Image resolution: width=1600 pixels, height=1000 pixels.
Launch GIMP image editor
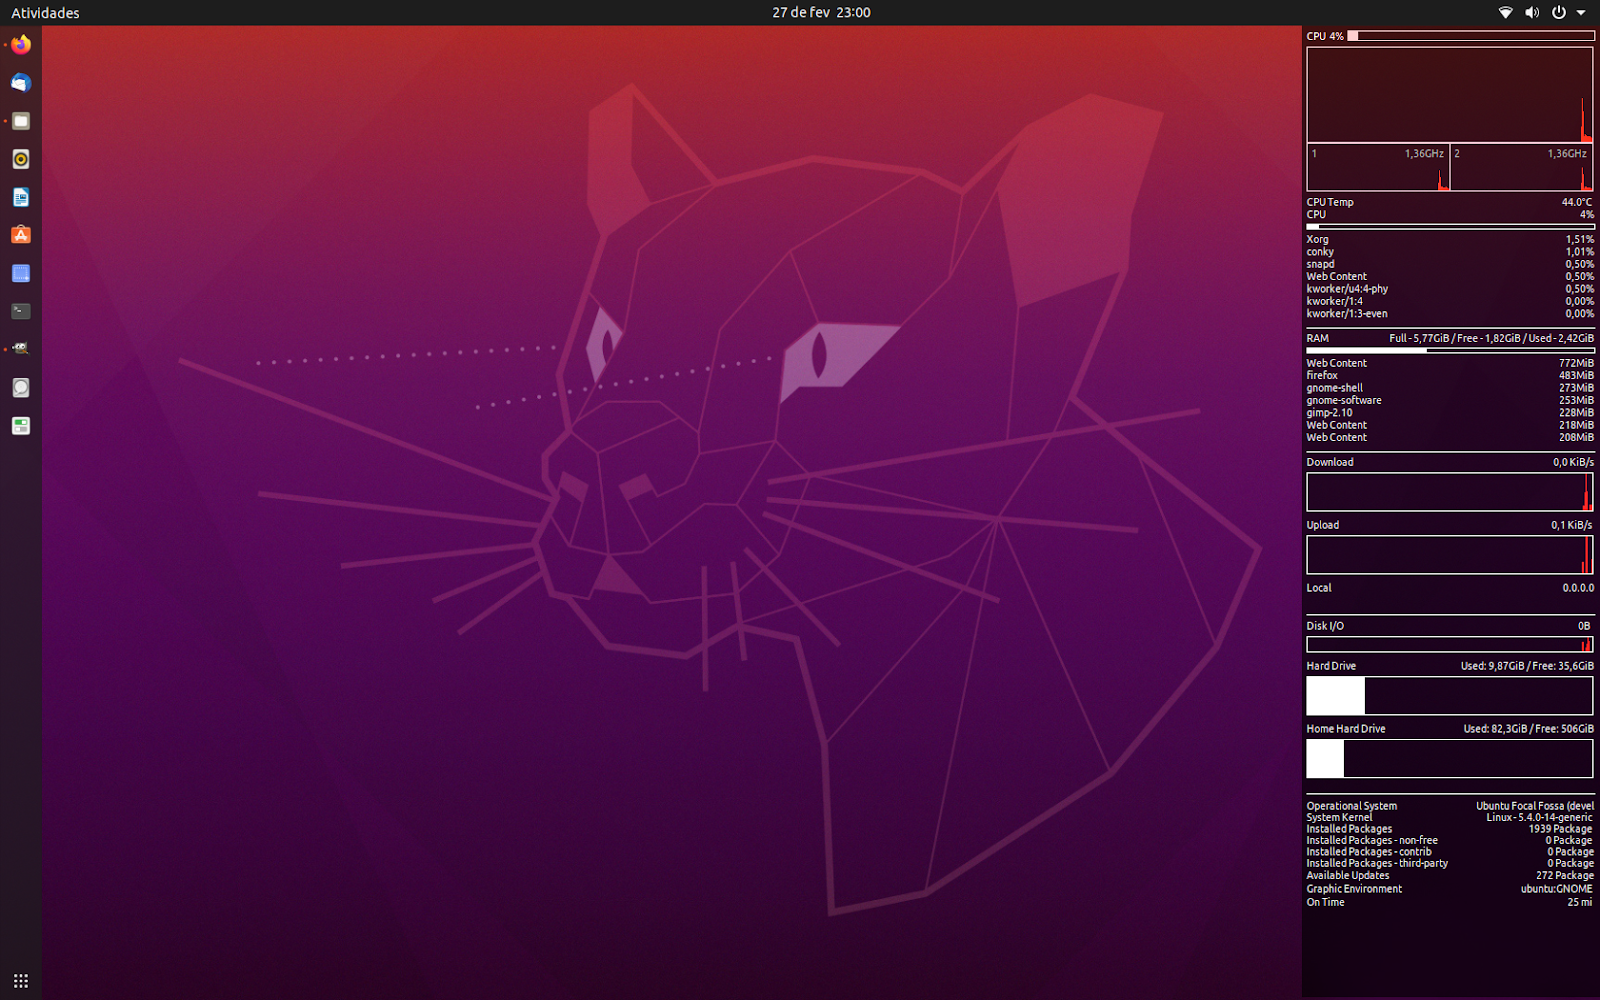point(20,348)
